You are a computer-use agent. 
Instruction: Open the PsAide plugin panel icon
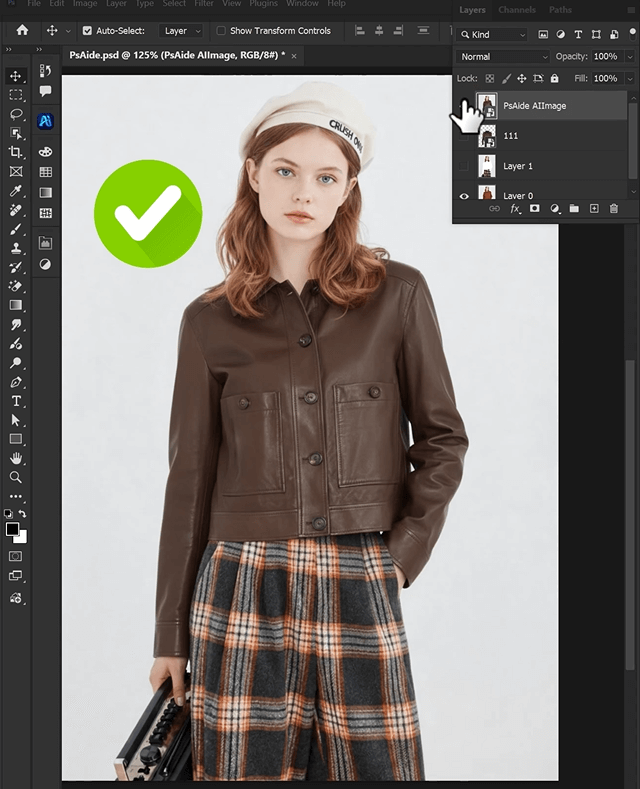[45, 121]
